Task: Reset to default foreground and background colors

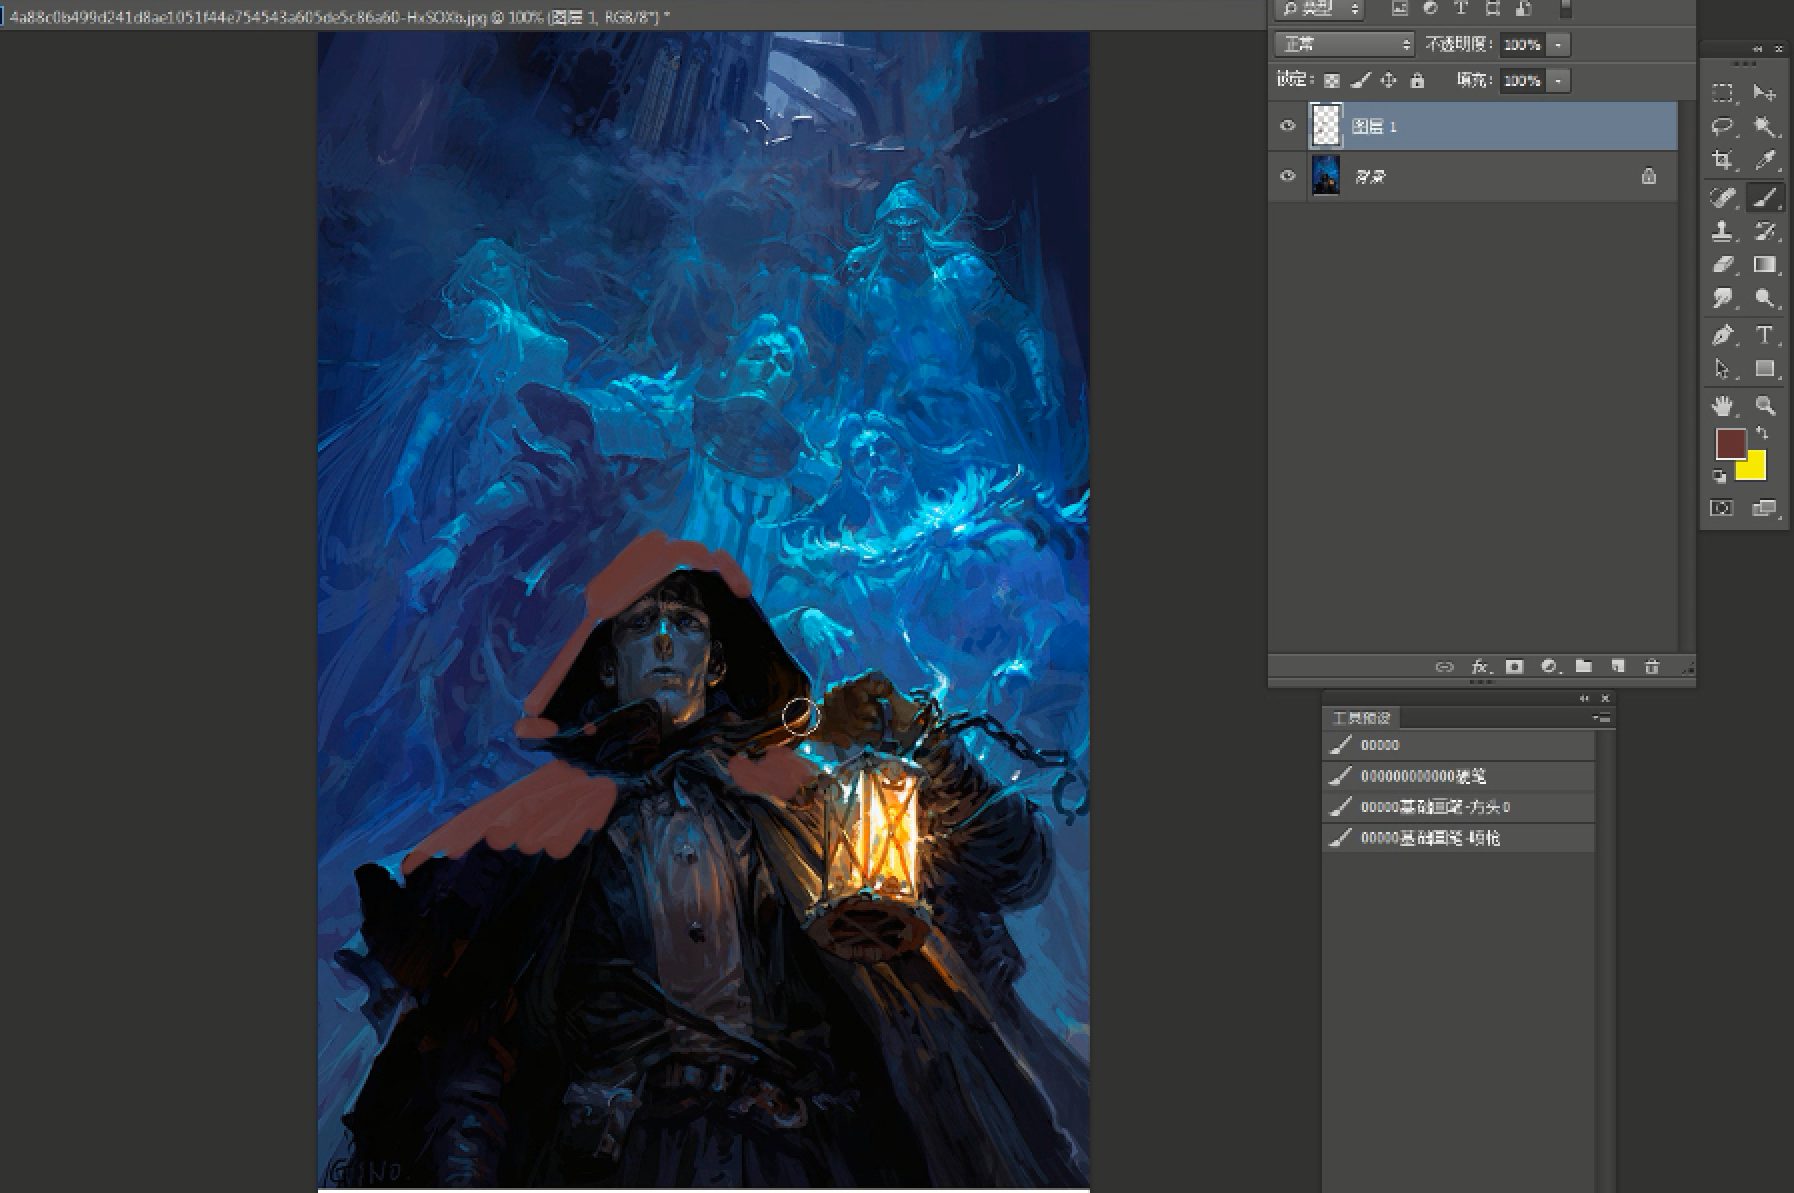Action: 1719,477
